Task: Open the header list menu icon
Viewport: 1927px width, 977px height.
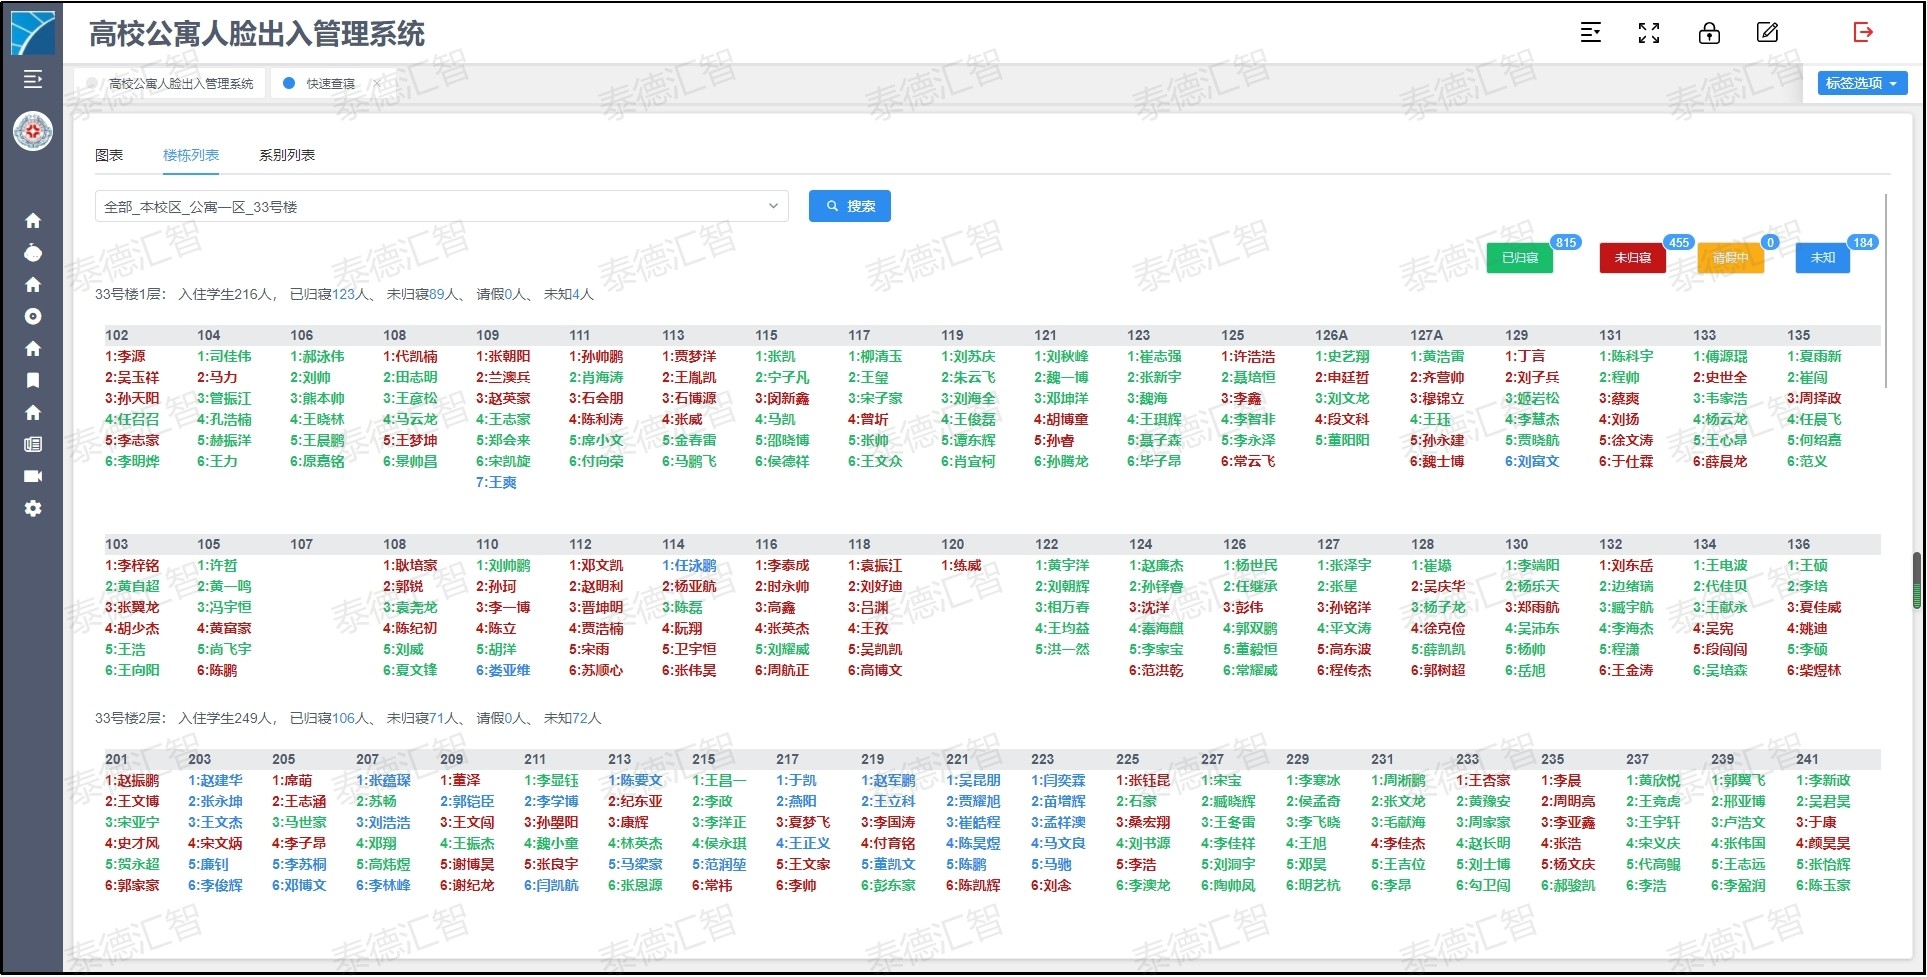Action: (1590, 33)
